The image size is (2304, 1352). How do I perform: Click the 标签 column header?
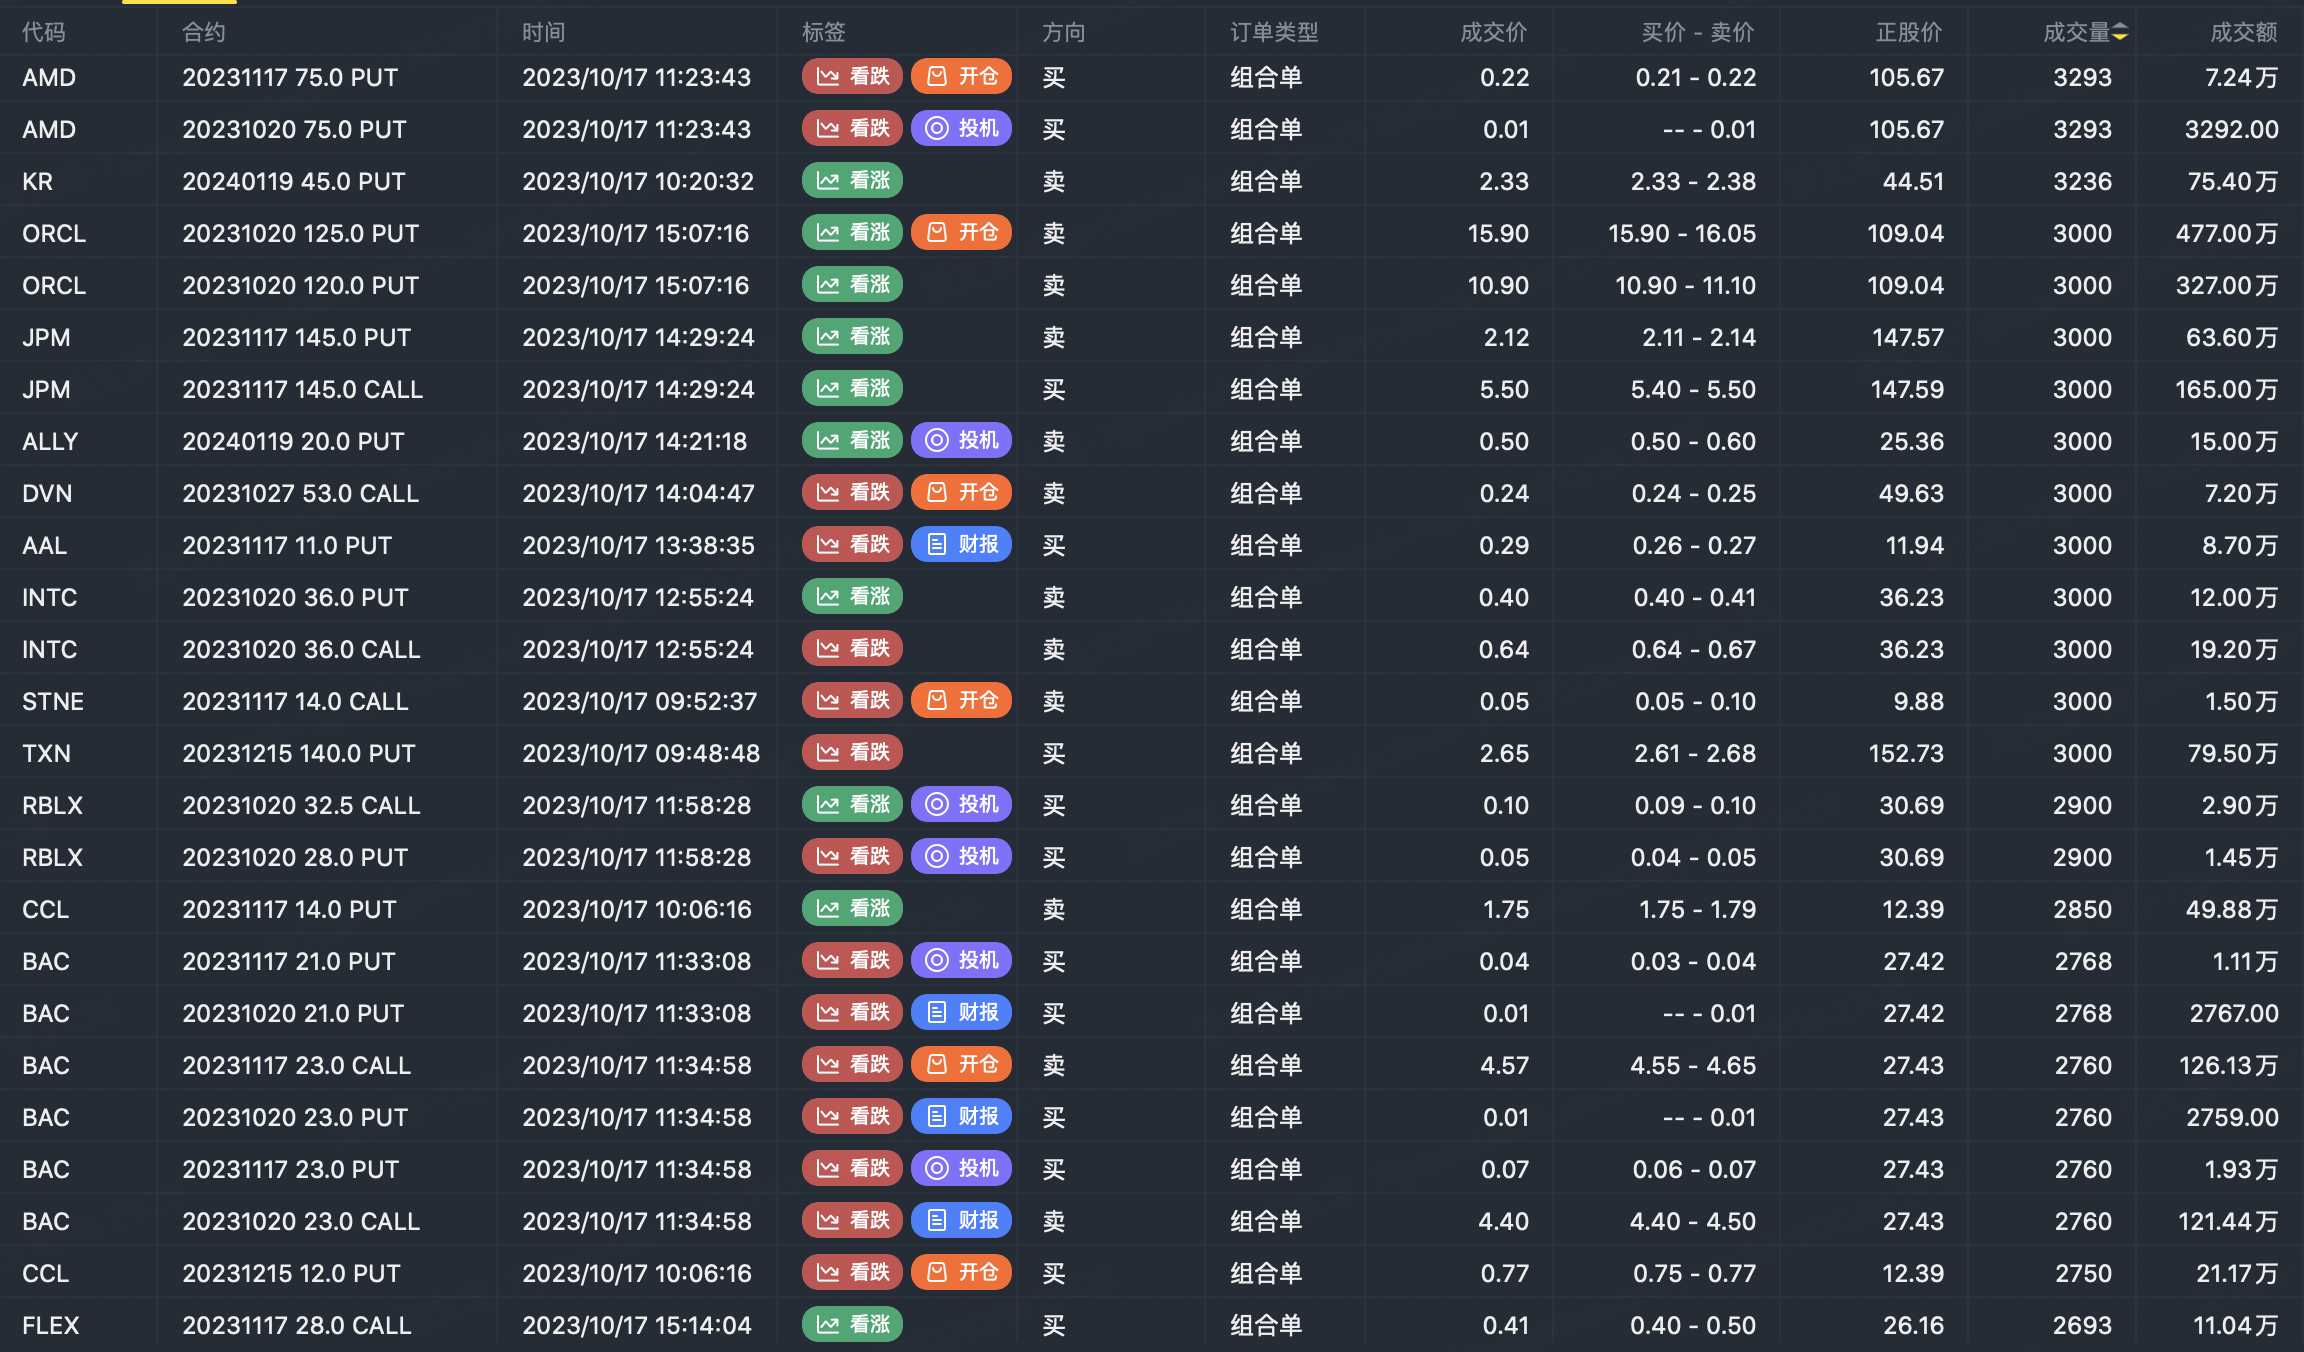[824, 33]
